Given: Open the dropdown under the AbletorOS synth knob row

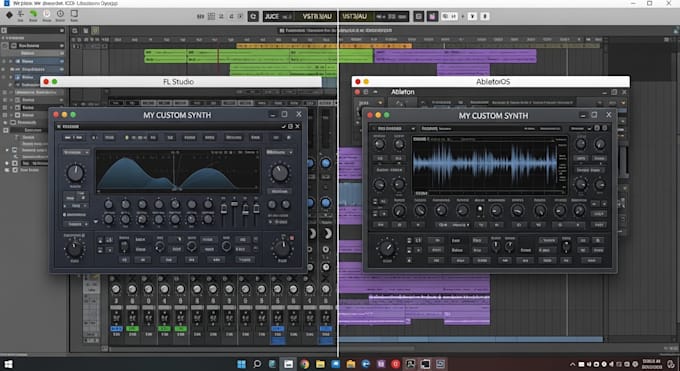Looking at the screenshot, I should point(454,225).
